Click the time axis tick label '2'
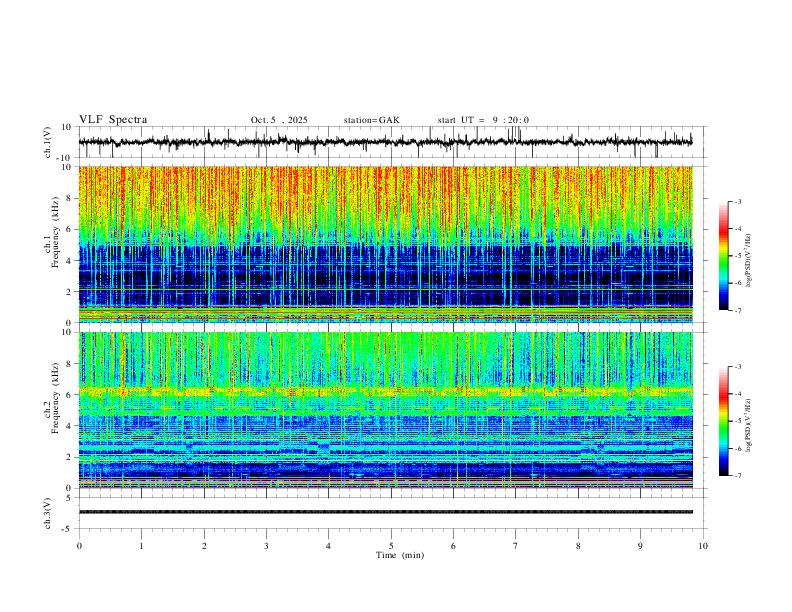This screenshot has height=612, width=792. click(x=204, y=546)
